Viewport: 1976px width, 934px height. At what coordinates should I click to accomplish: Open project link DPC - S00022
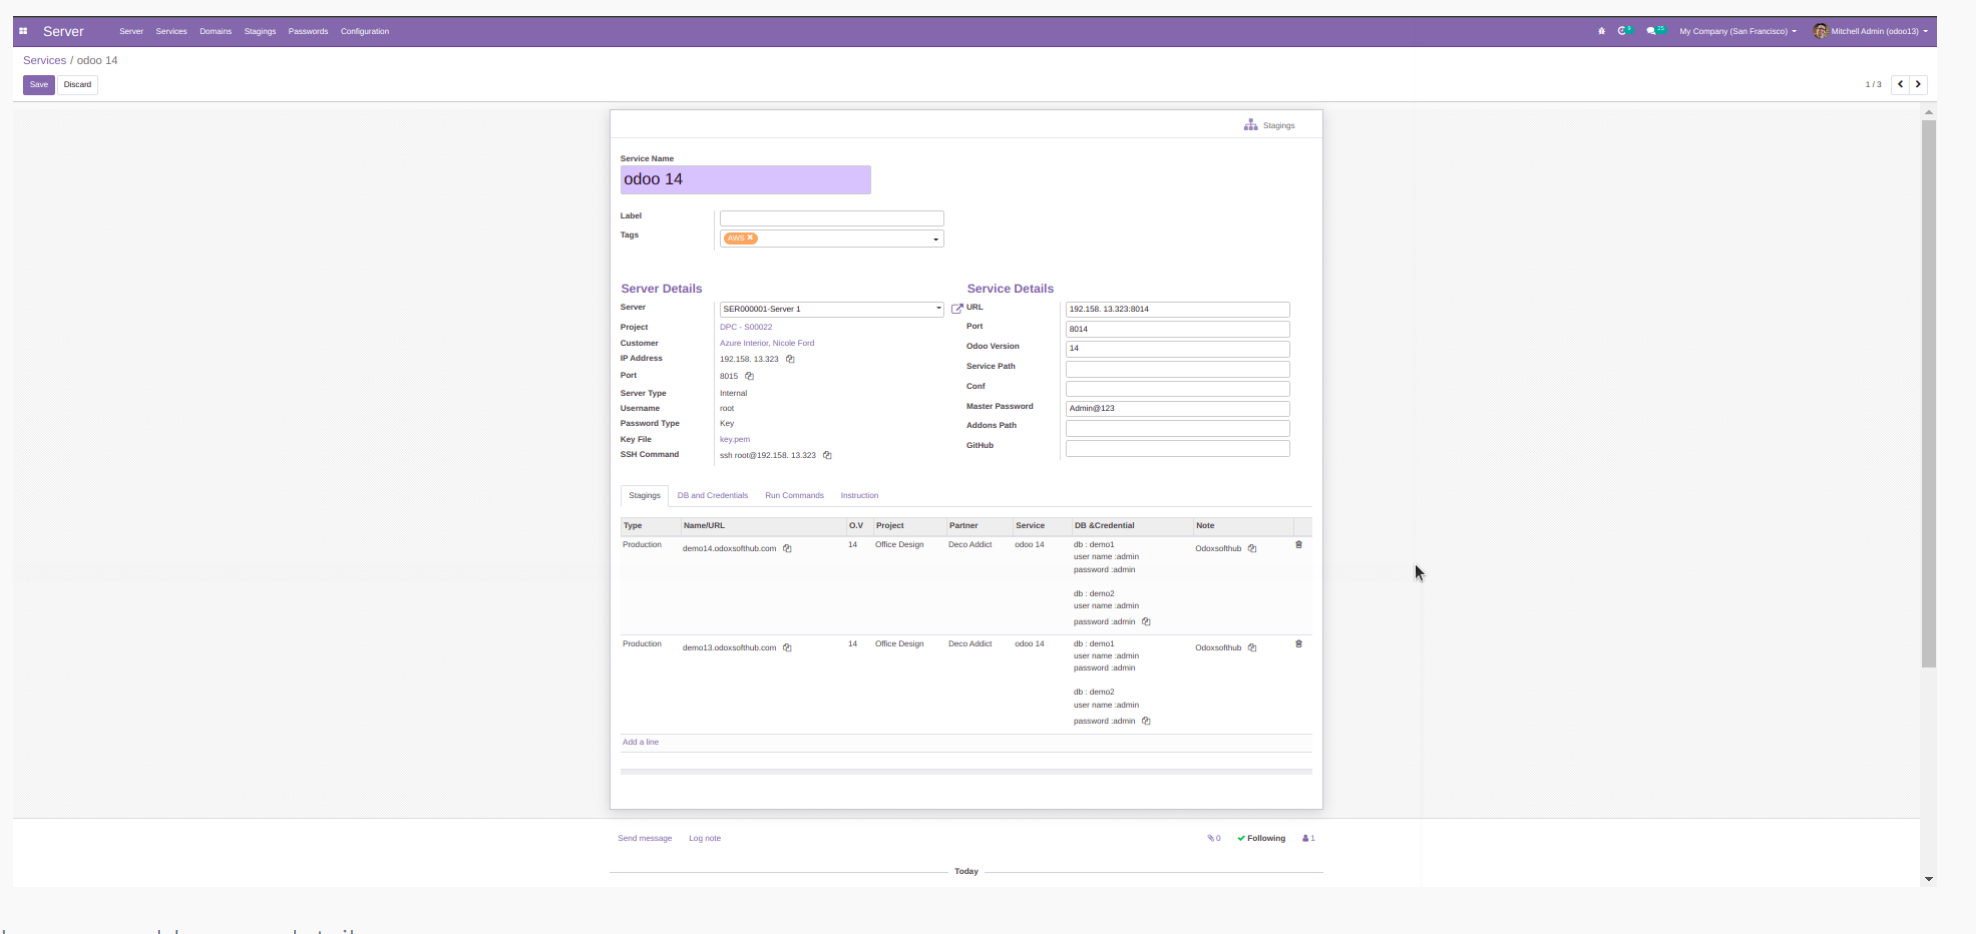[746, 327]
